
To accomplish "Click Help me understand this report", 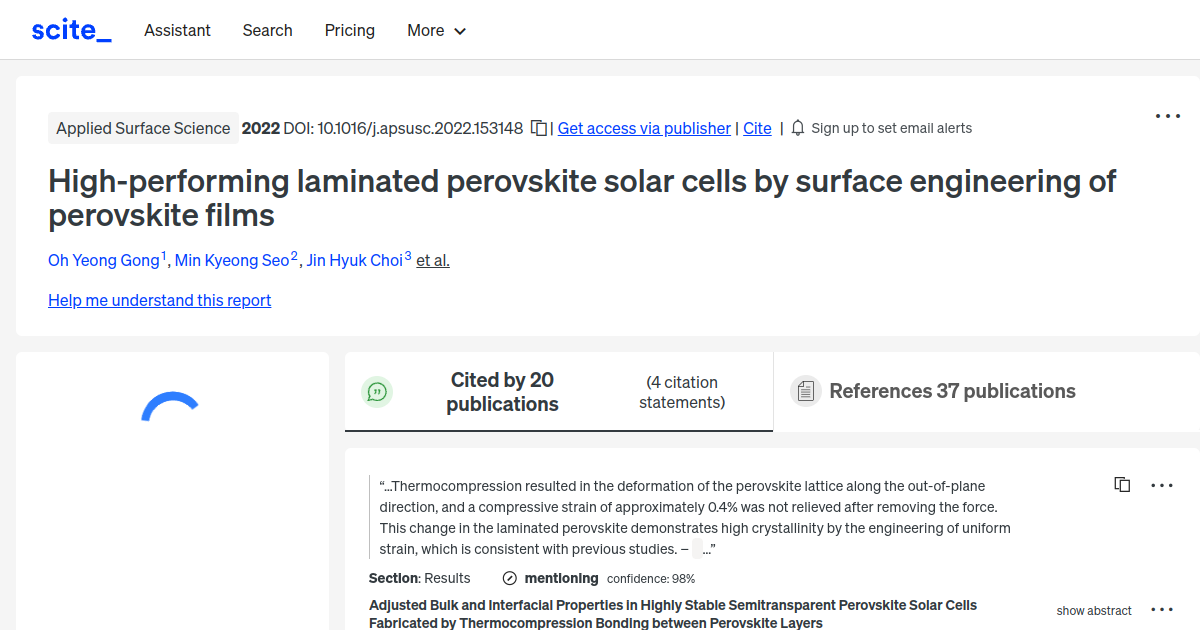I will click(159, 300).
